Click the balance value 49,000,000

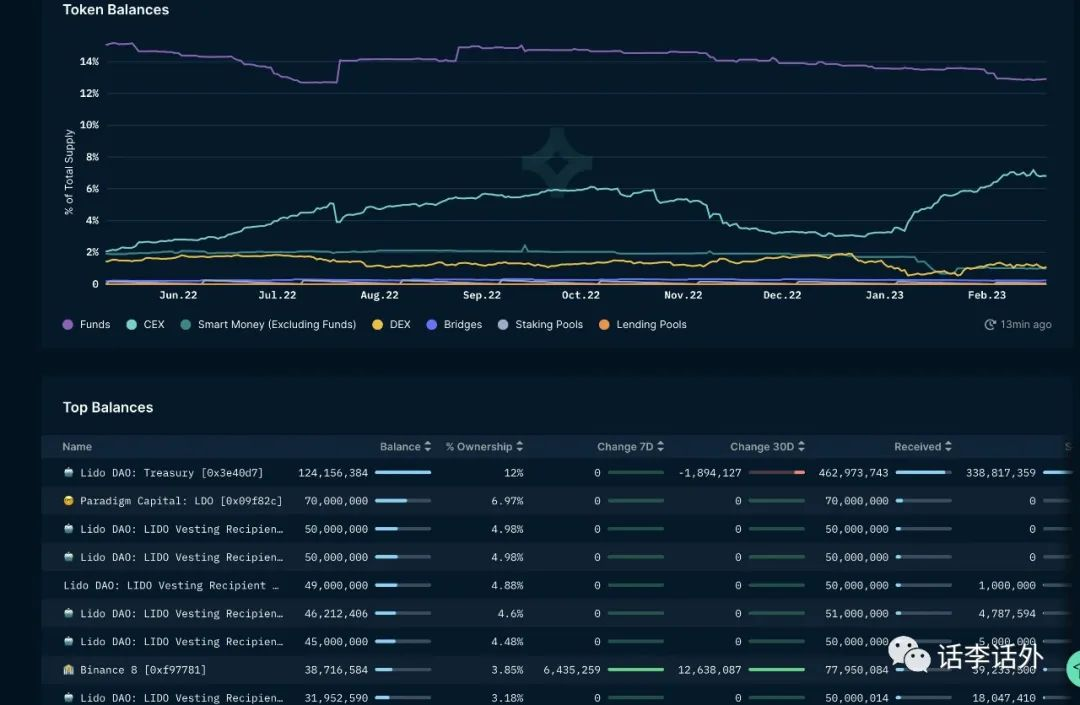point(336,585)
